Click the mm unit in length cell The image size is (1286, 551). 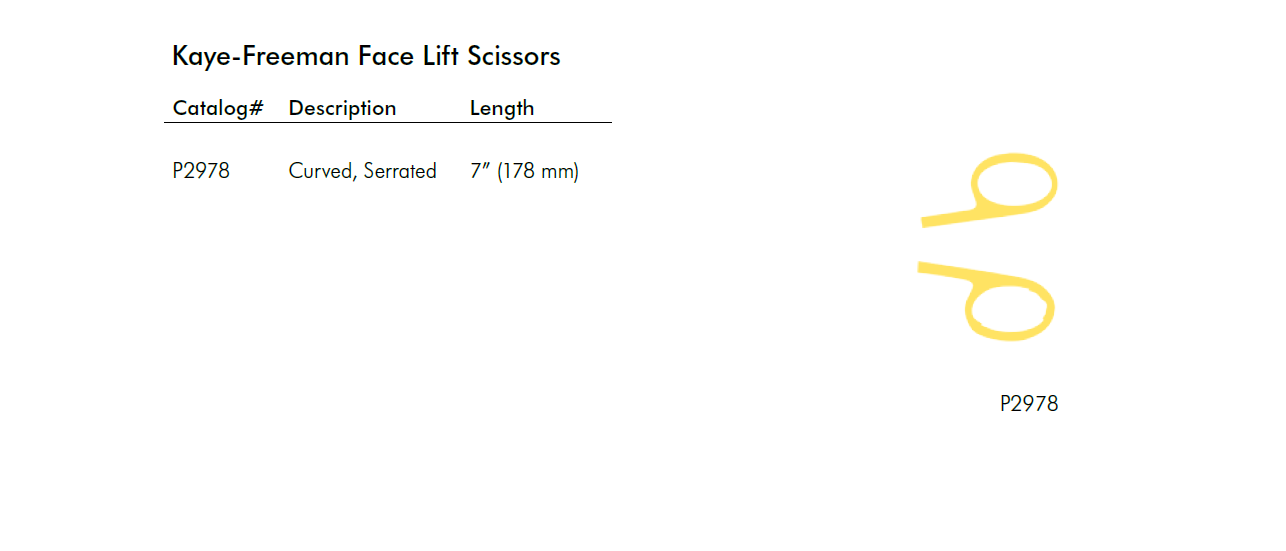pos(556,171)
